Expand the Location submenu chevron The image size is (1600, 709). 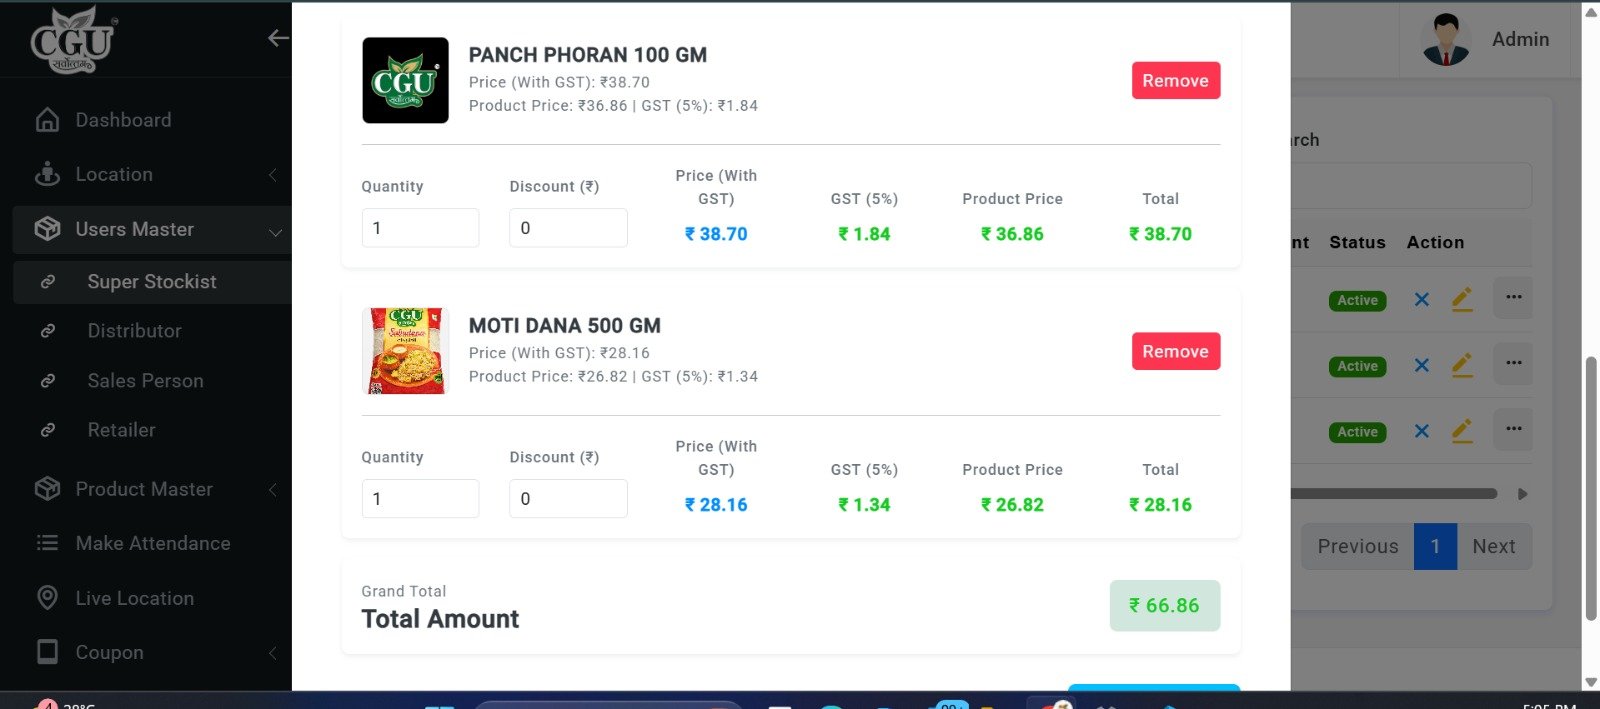point(273,175)
